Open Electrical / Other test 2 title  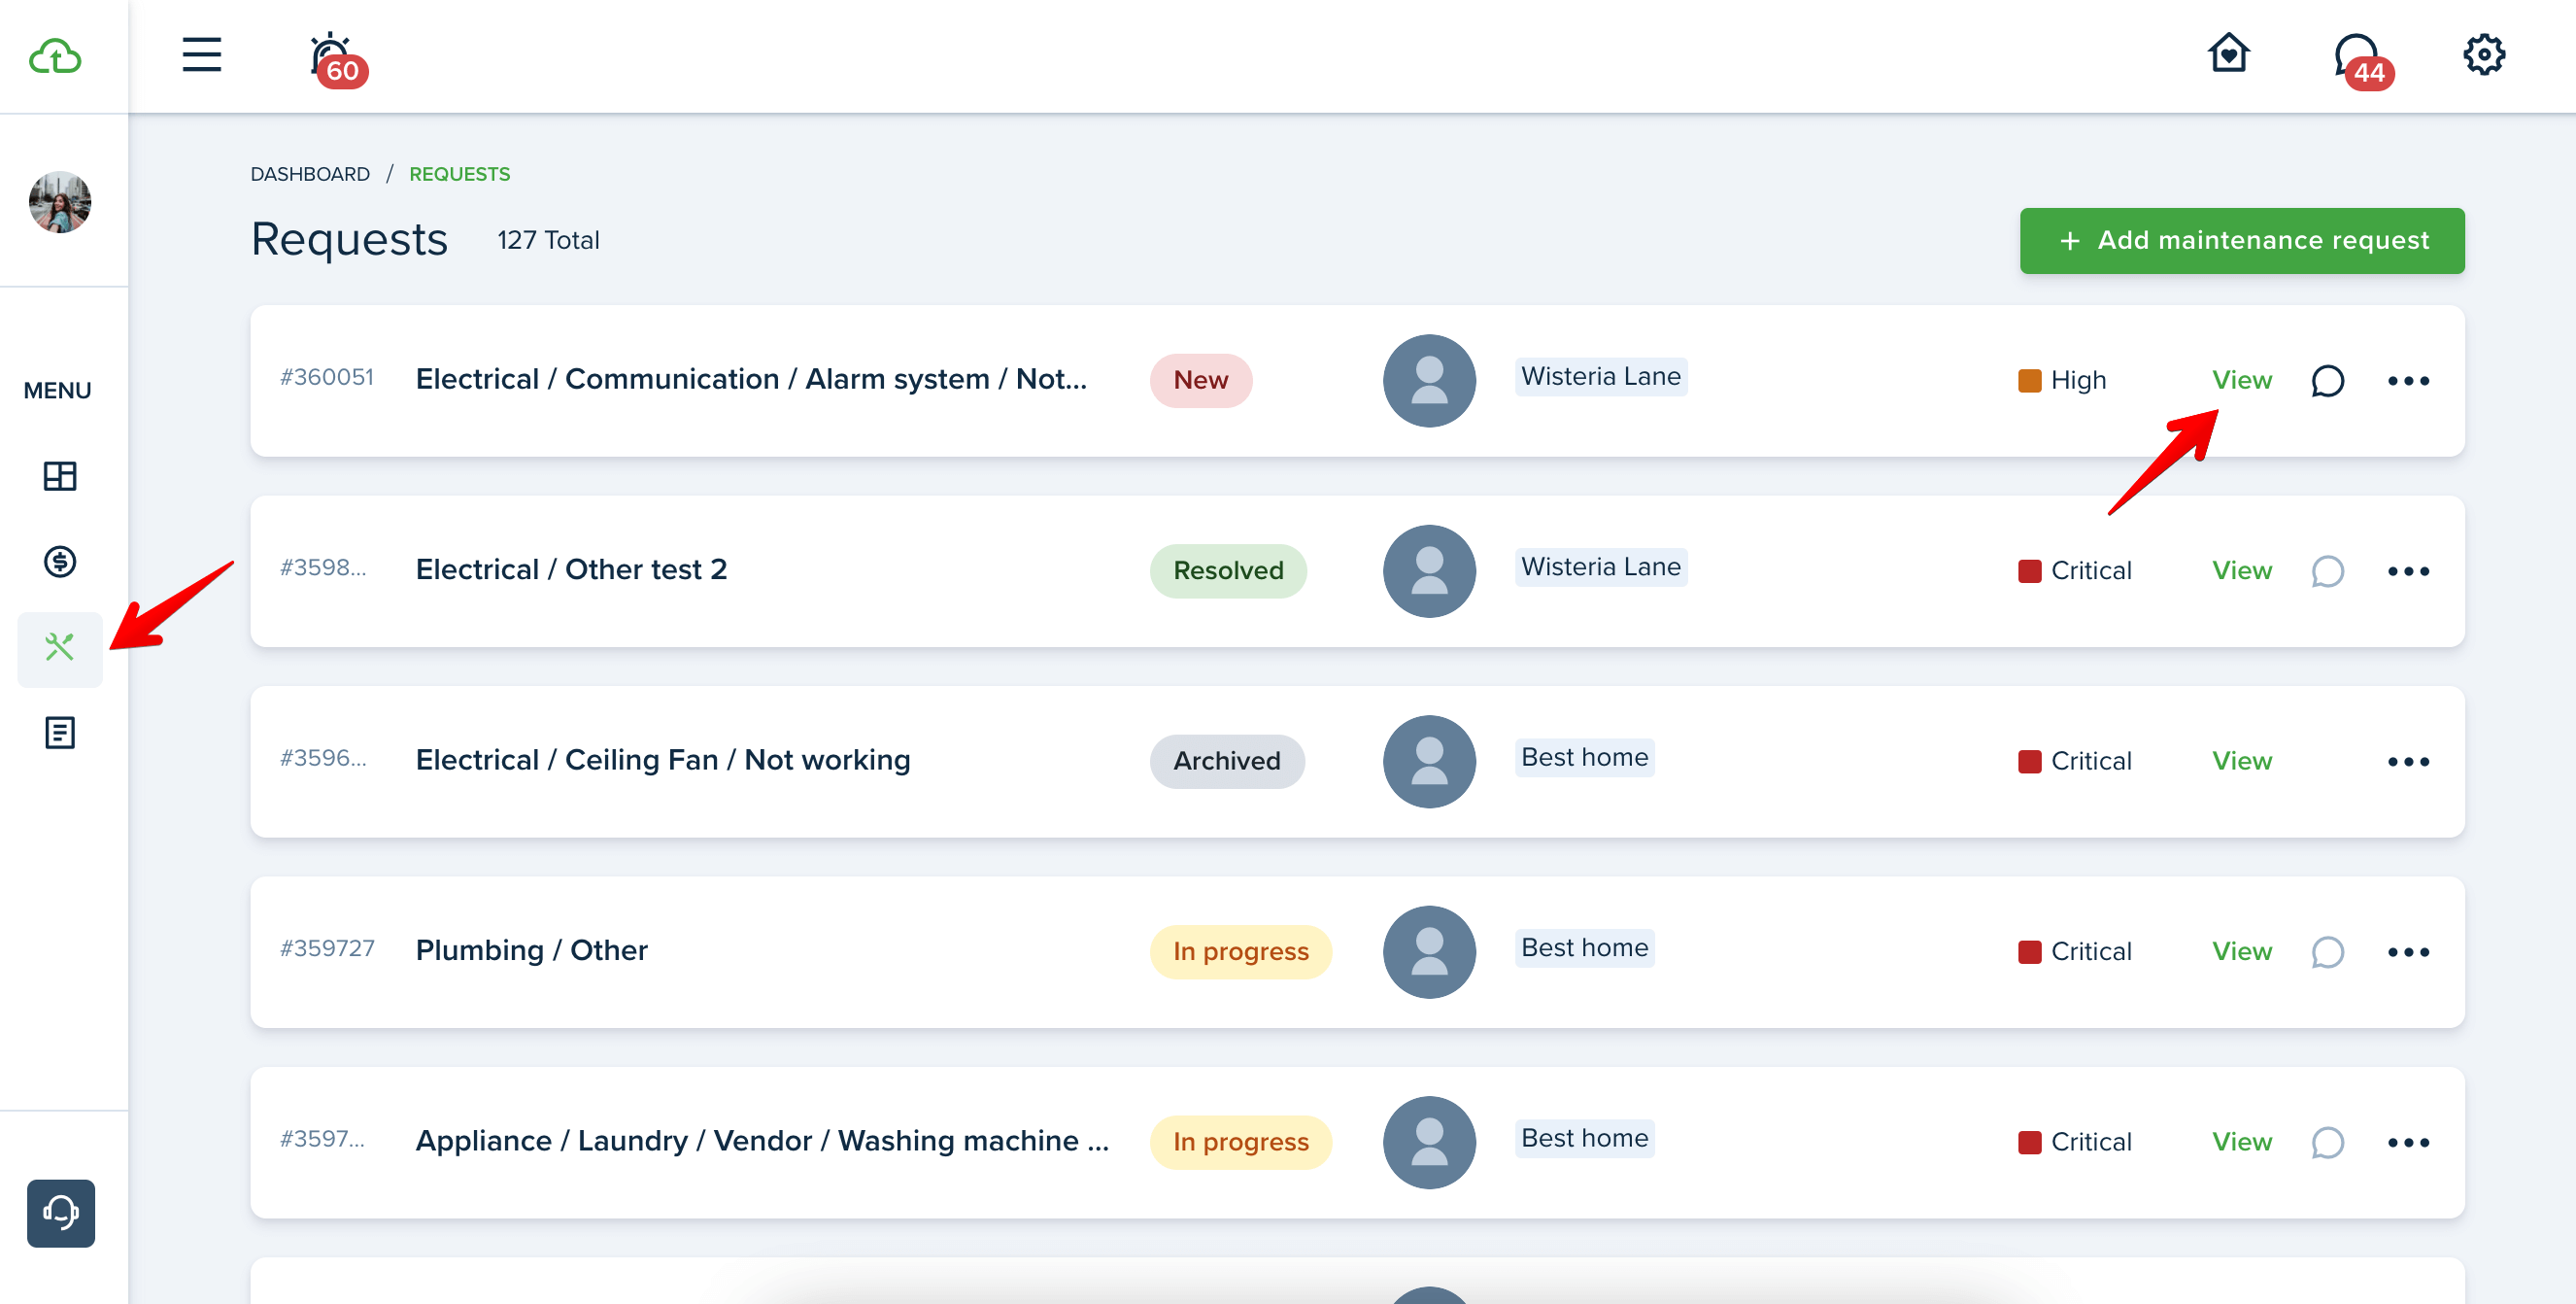571,569
